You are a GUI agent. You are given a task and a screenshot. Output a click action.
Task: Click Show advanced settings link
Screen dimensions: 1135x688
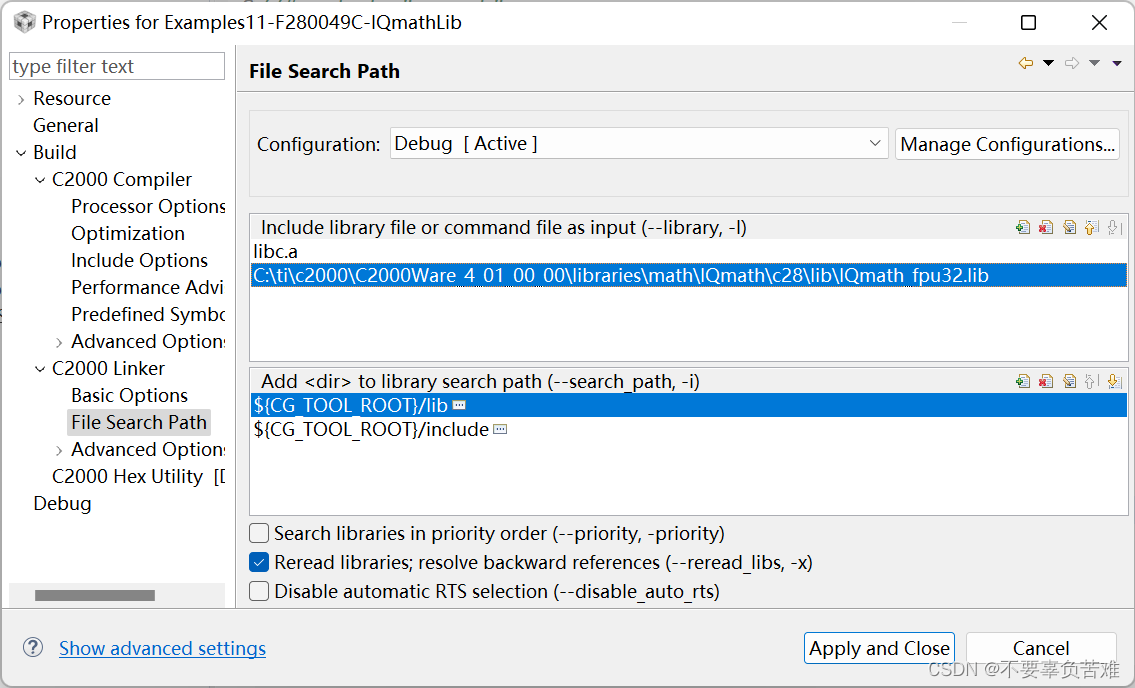162,648
